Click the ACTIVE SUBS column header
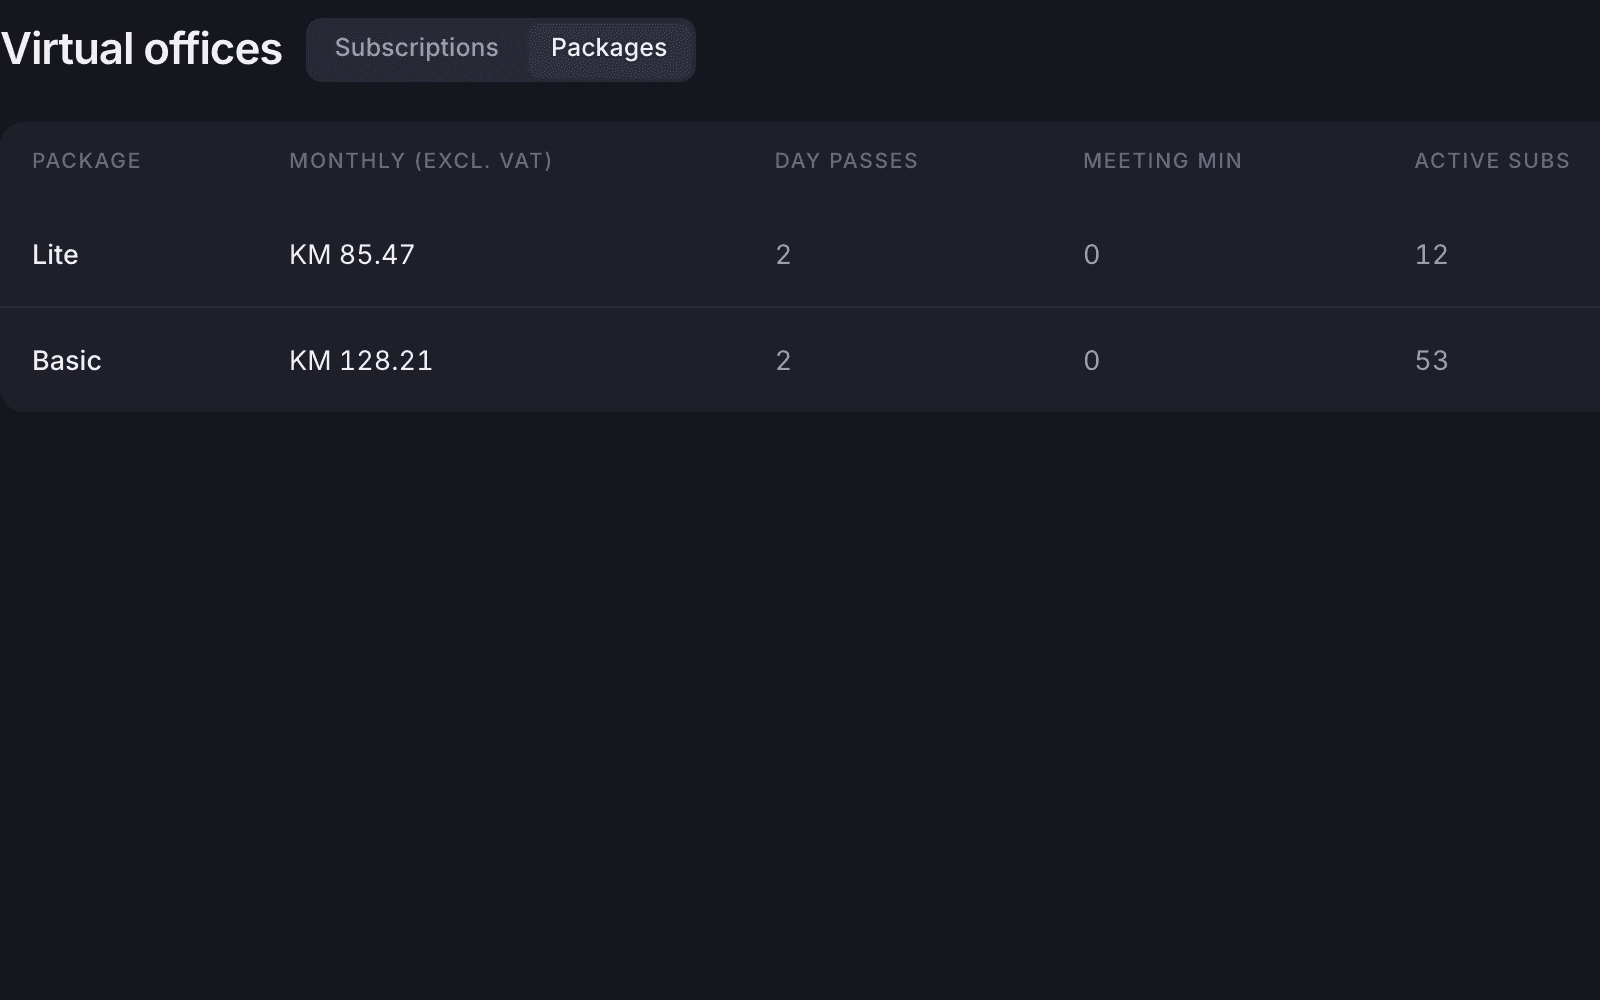Viewport: 1600px width, 1000px height. 1492,161
